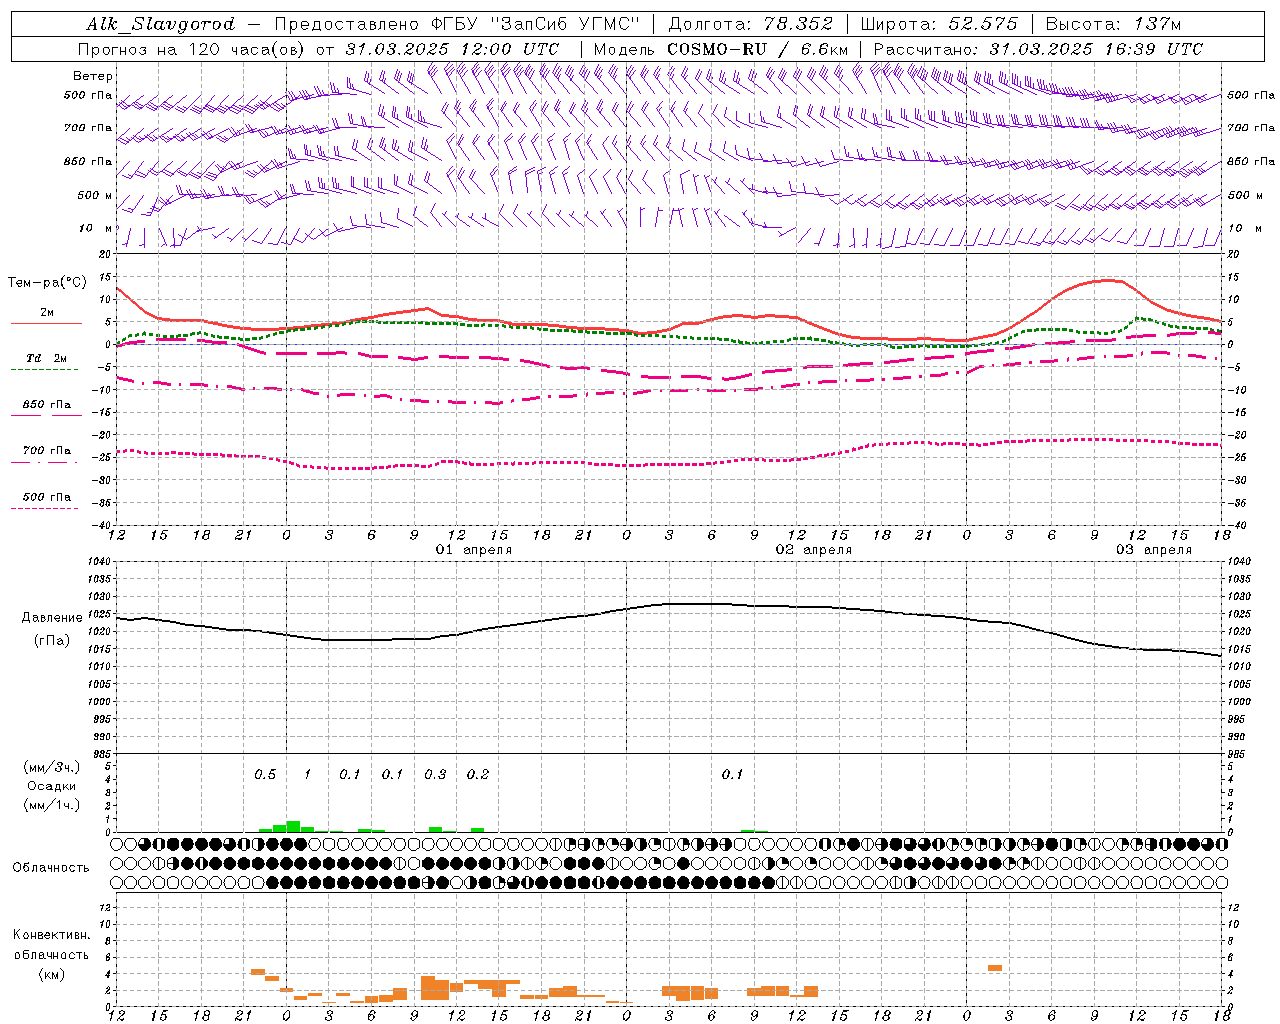Select the start time 31.03.2025 12:00 UTC
Viewport: 1280px width, 1024px height.
[452, 49]
